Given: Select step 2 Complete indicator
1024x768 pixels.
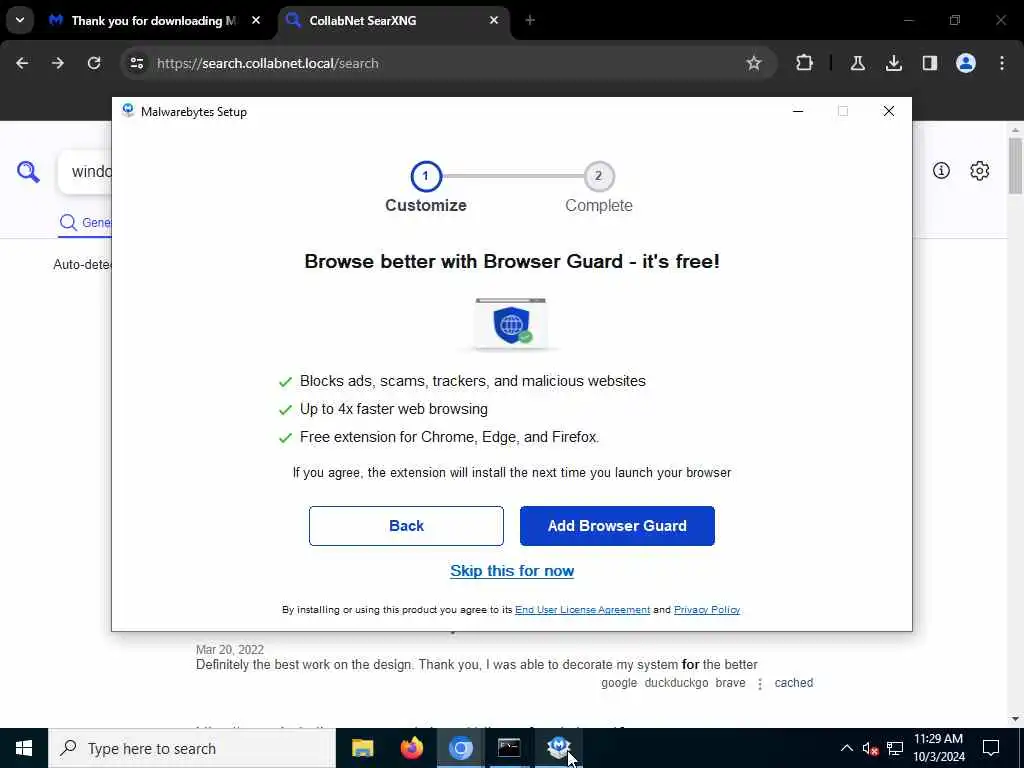Looking at the screenshot, I should tap(598, 176).
